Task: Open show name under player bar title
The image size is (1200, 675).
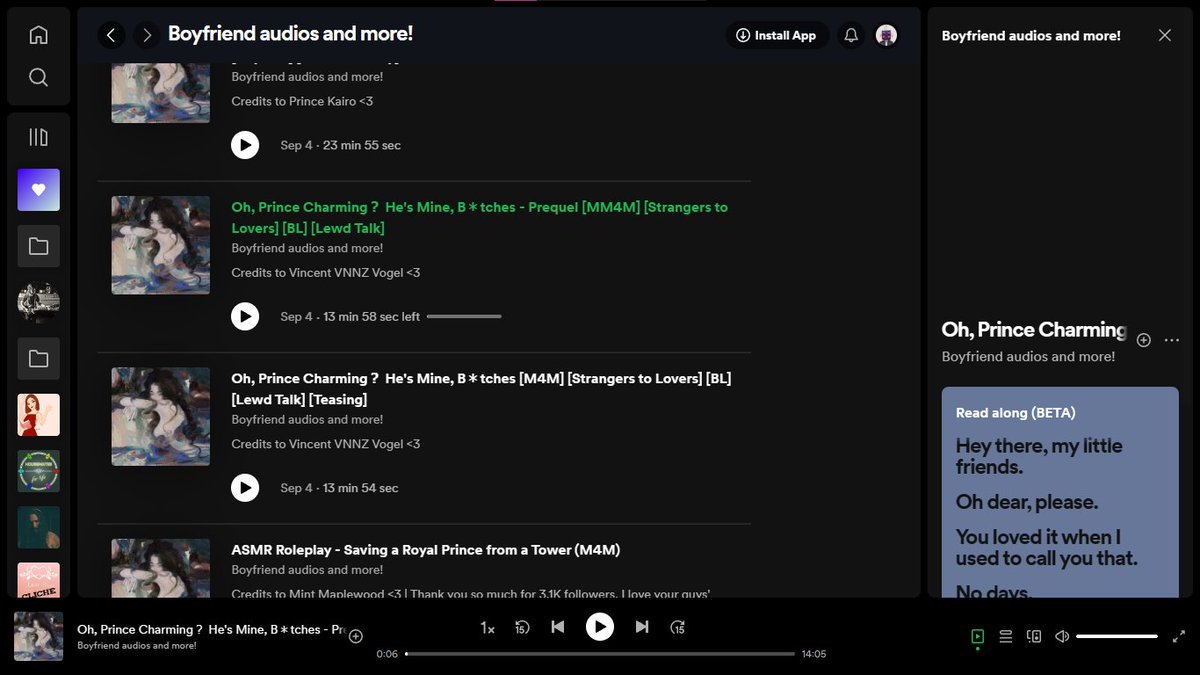Action: [x=137, y=645]
